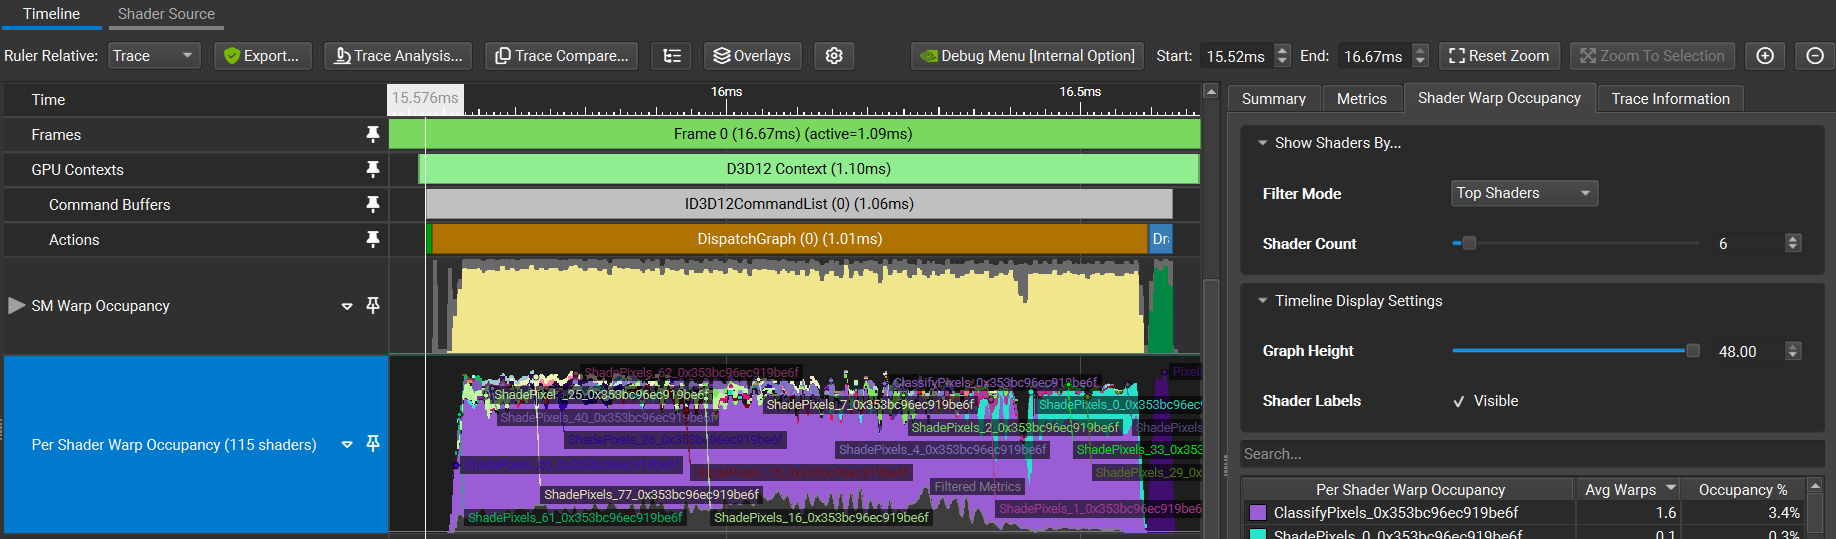This screenshot has height=539, width=1836.
Task: Toggle Shader Labels Visible checkbox
Action: pyautogui.click(x=1459, y=401)
